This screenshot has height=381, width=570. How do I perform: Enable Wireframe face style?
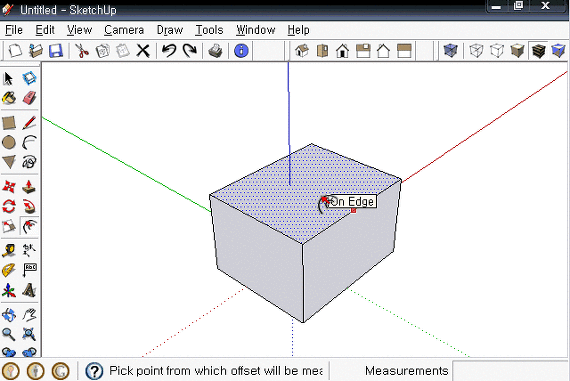tap(476, 51)
